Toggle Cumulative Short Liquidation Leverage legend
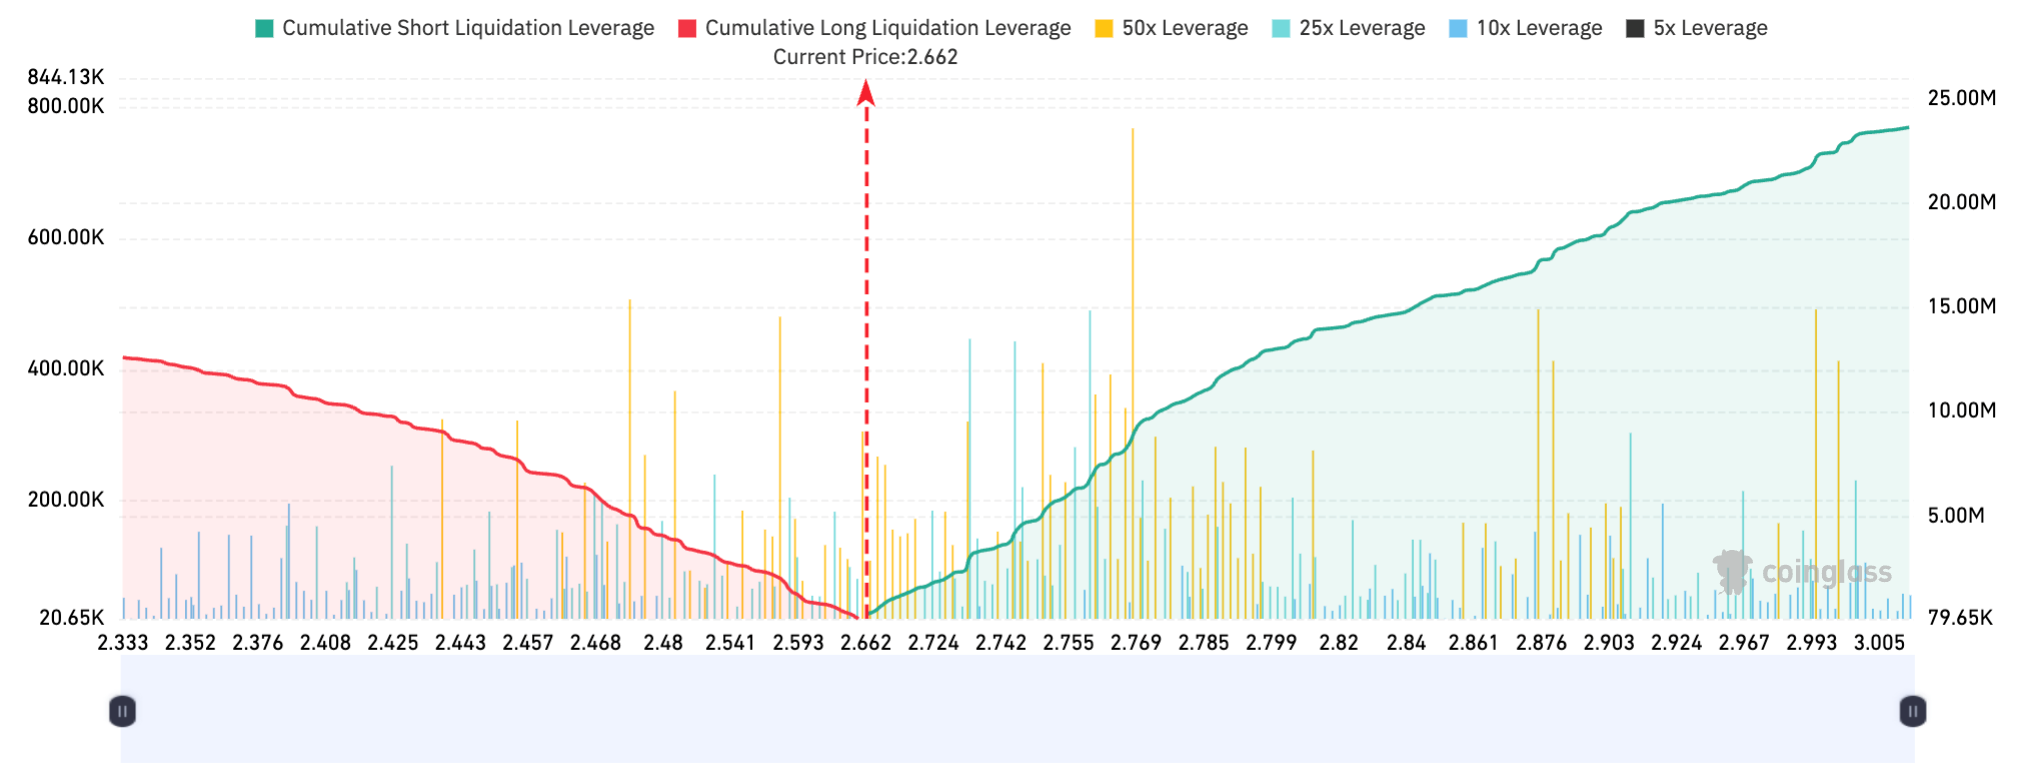 pyautogui.click(x=455, y=28)
